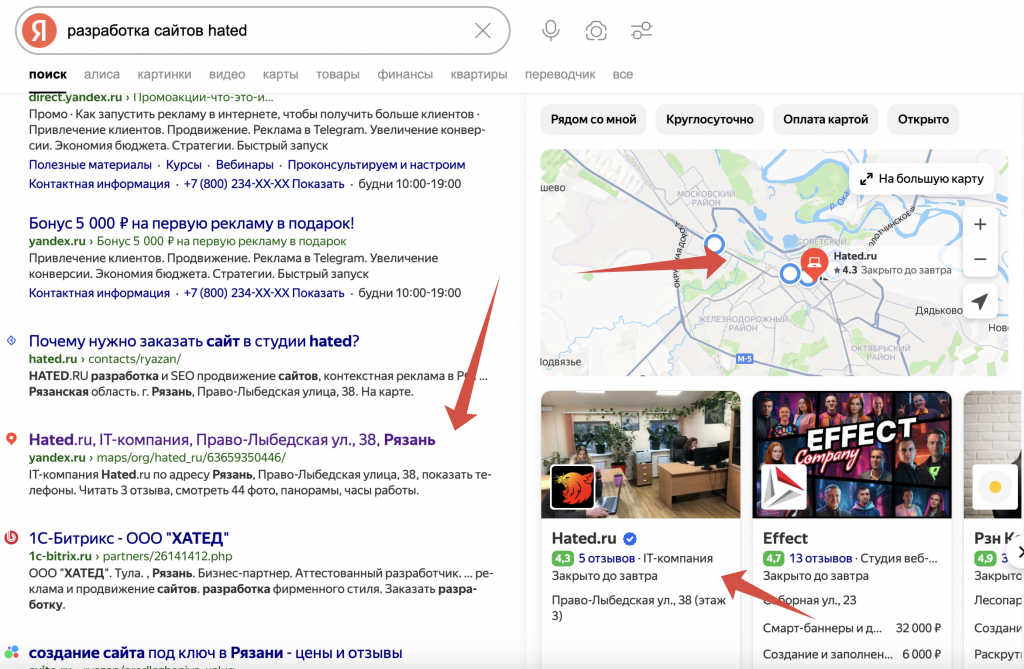This screenshot has height=669, width=1024.
Task: Activate voice search with the microphone icon
Action: click(550, 30)
